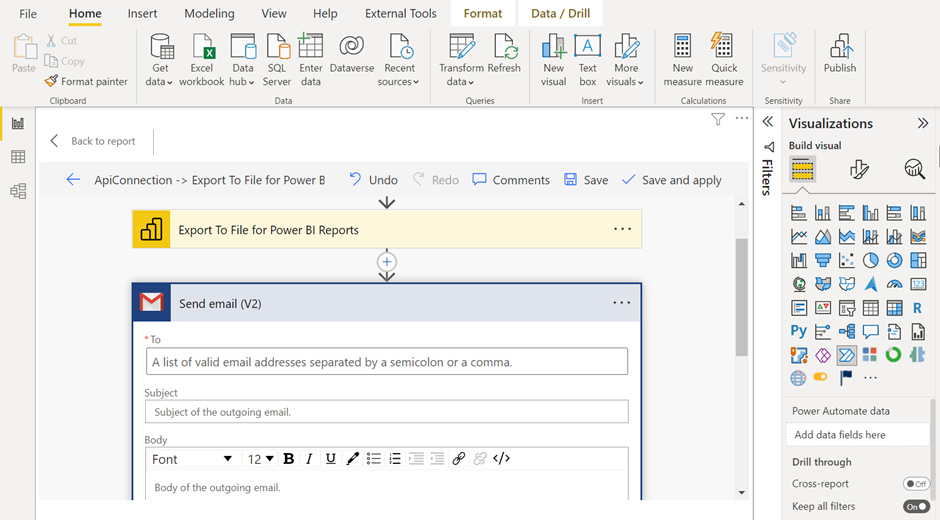
Task: Toggle the bulleted list in Body
Action: 374,459
